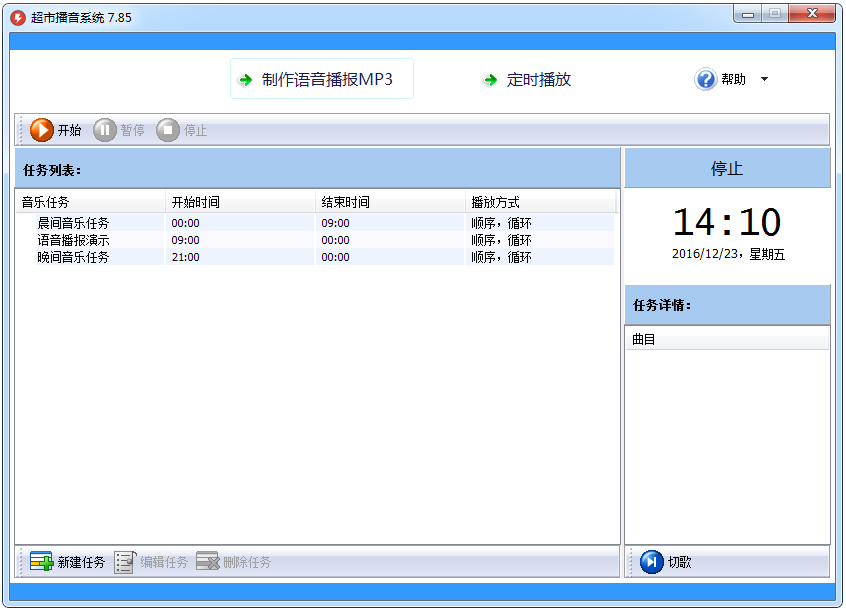Click the 新建任务 add task icon
The width and height of the screenshot is (846, 612).
41,561
